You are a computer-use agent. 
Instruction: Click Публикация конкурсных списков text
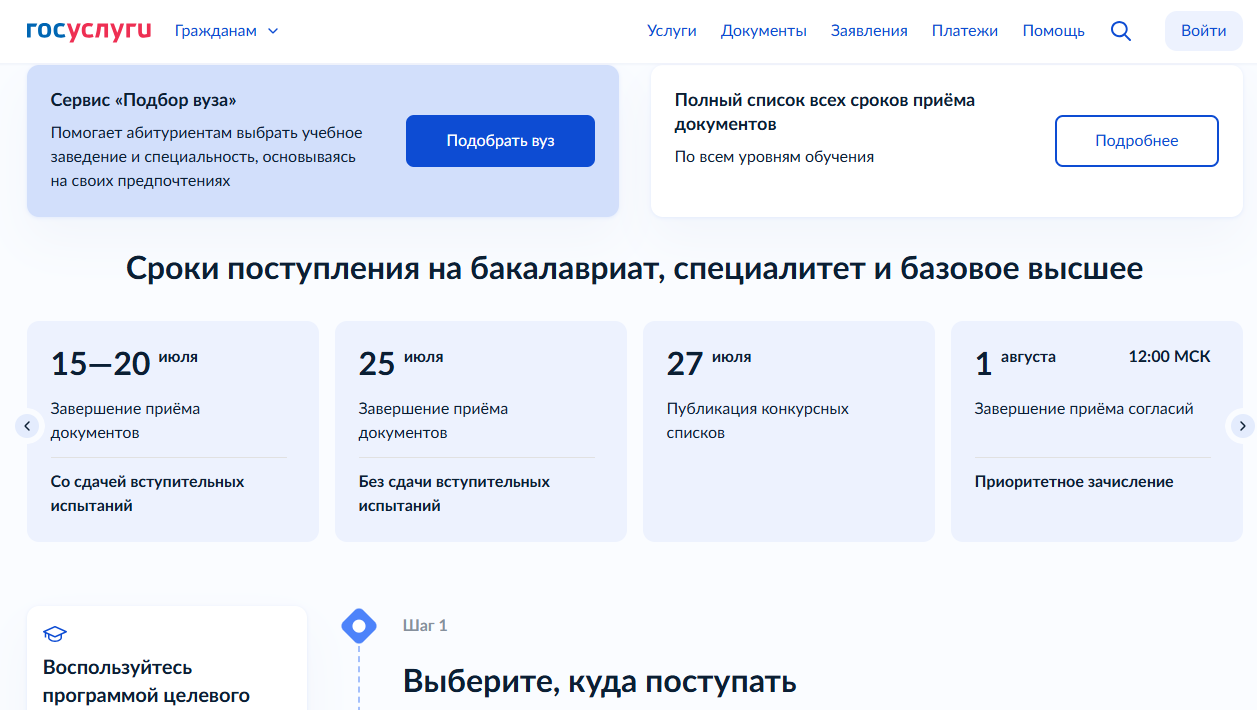pos(758,421)
